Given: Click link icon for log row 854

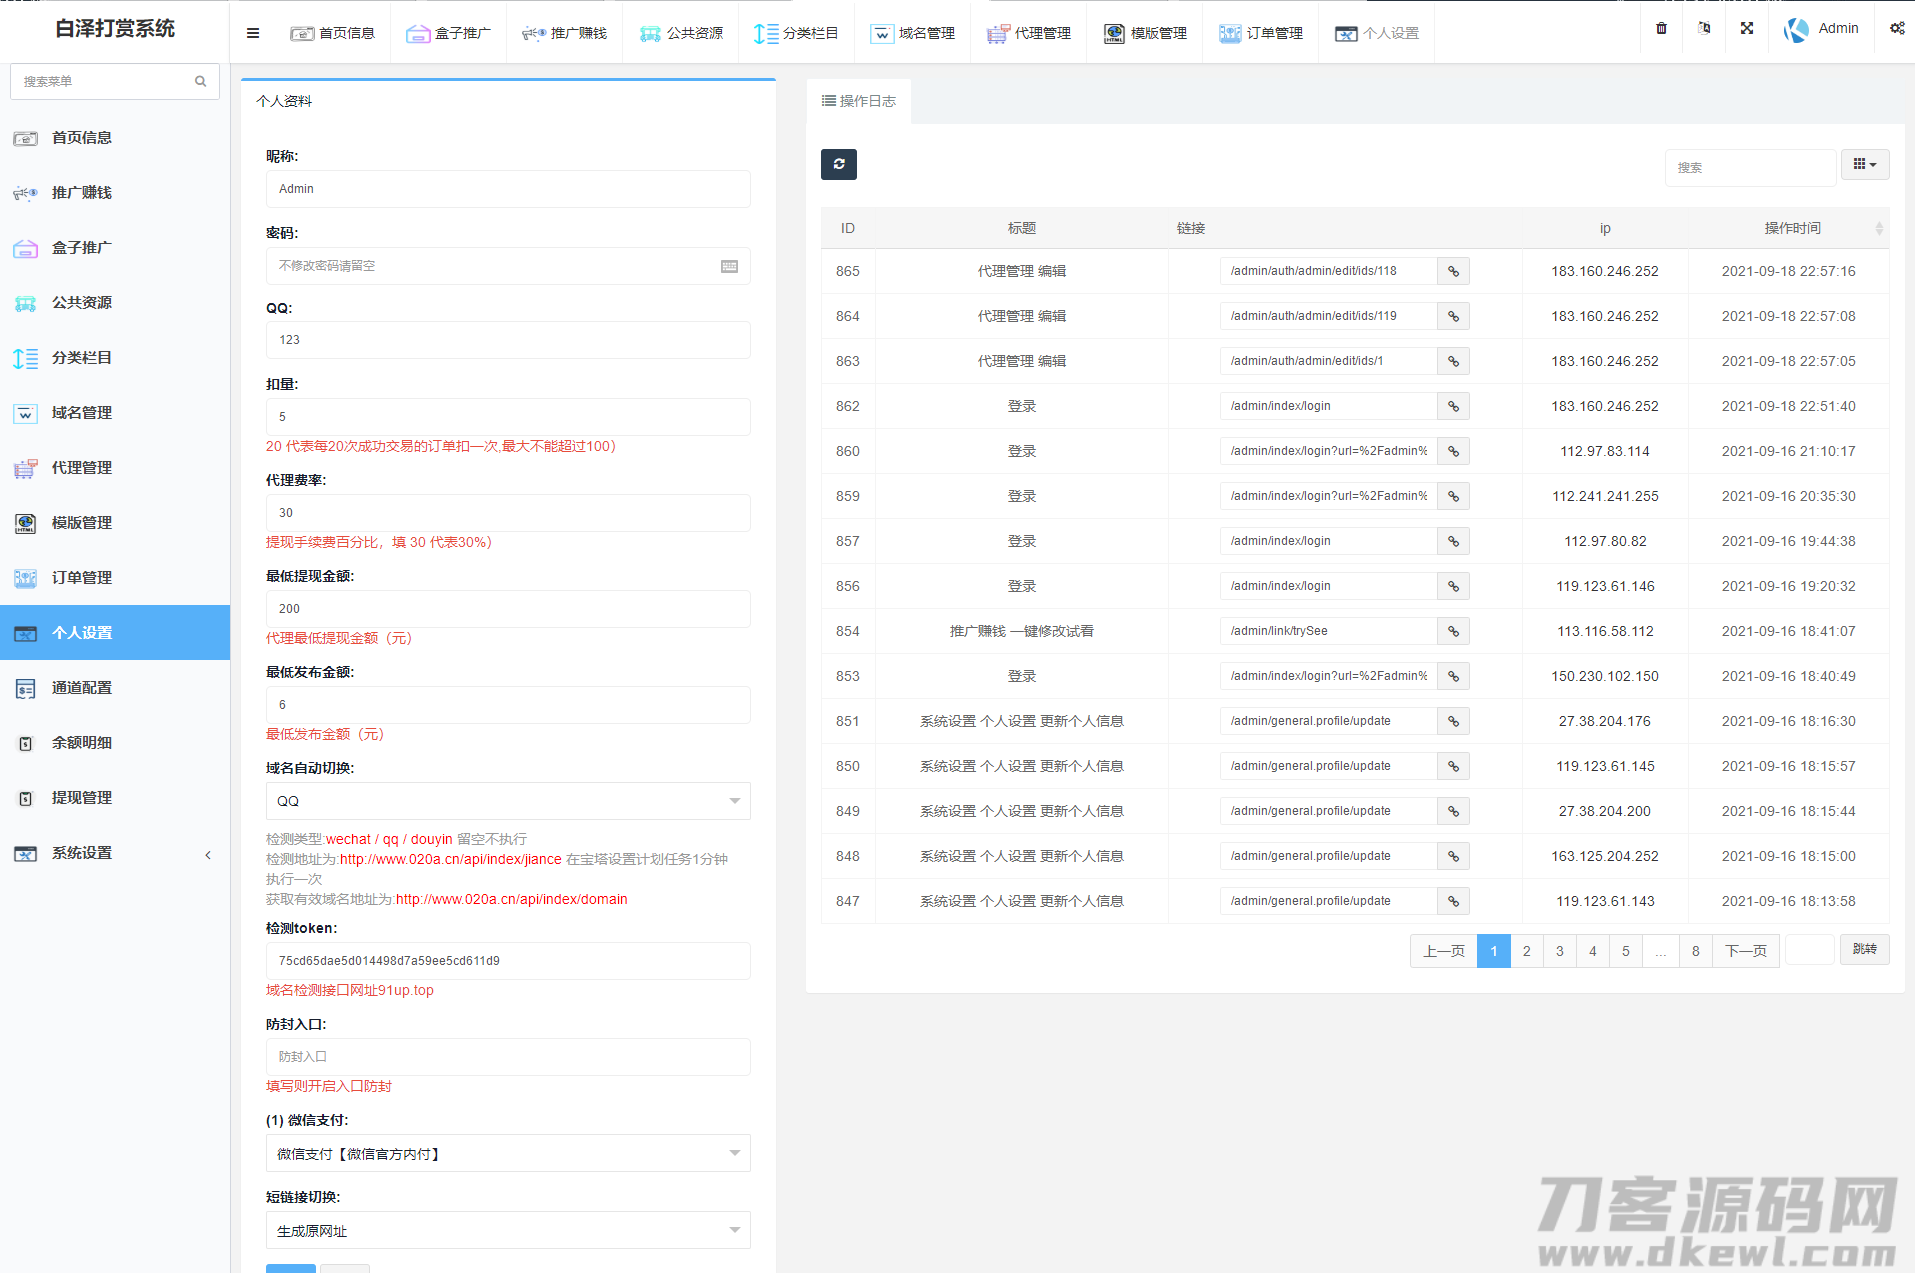Looking at the screenshot, I should tap(1453, 631).
